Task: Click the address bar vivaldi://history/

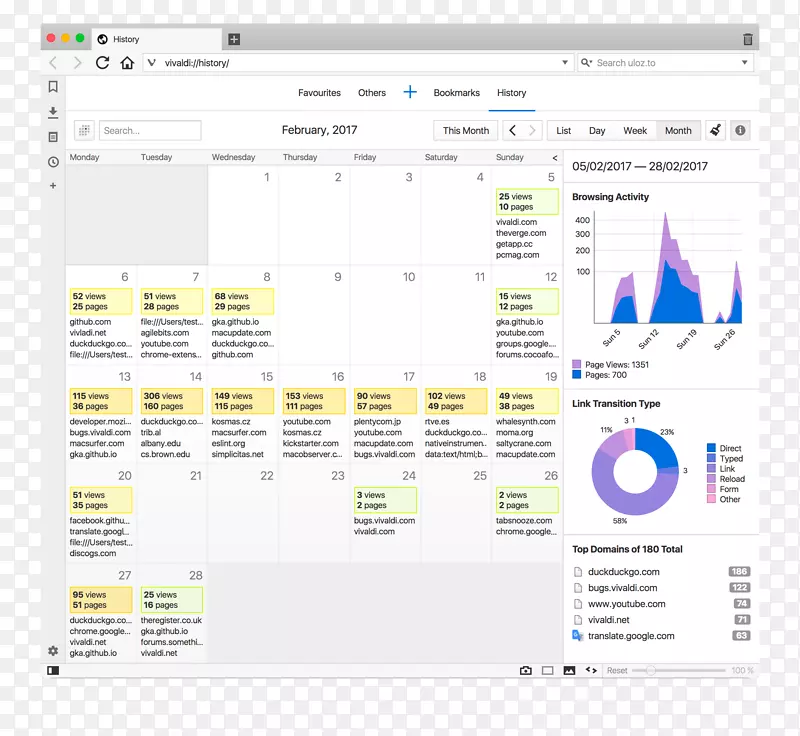Action: [357, 63]
